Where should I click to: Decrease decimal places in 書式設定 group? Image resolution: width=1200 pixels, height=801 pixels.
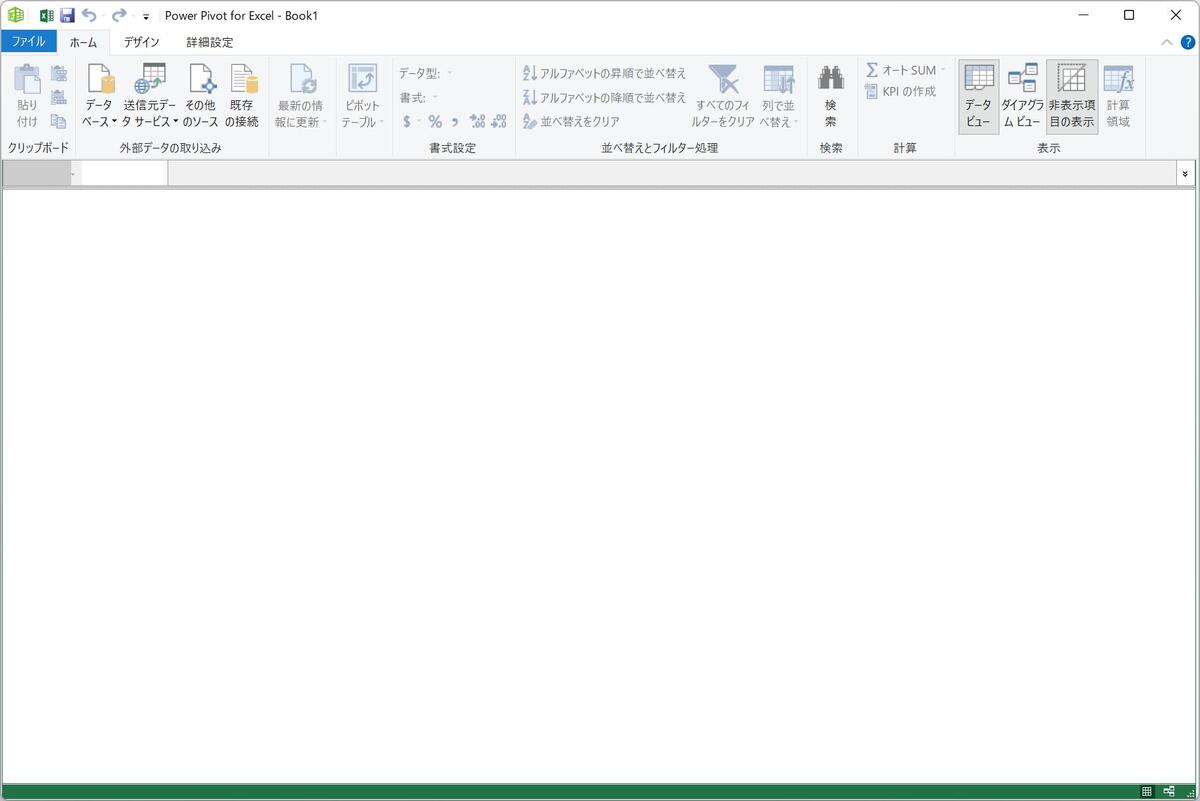pyautogui.click(x=499, y=121)
